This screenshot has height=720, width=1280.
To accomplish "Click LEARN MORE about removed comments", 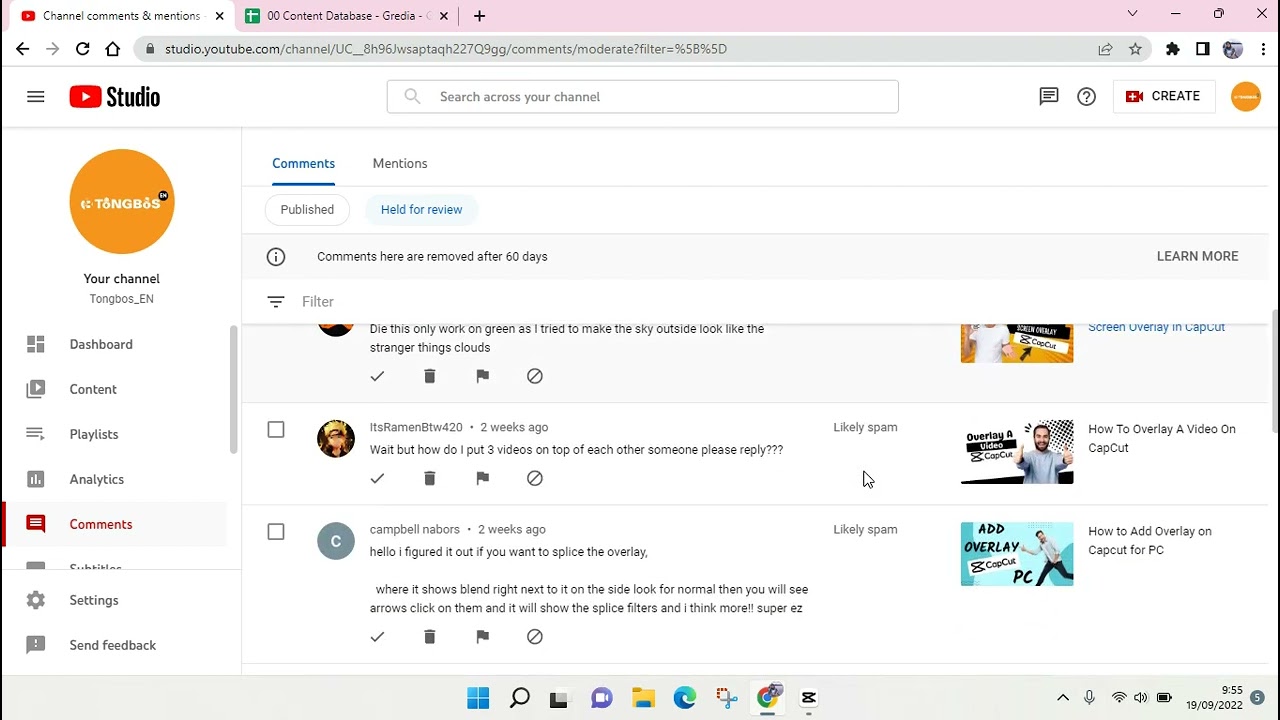I will [x=1197, y=256].
